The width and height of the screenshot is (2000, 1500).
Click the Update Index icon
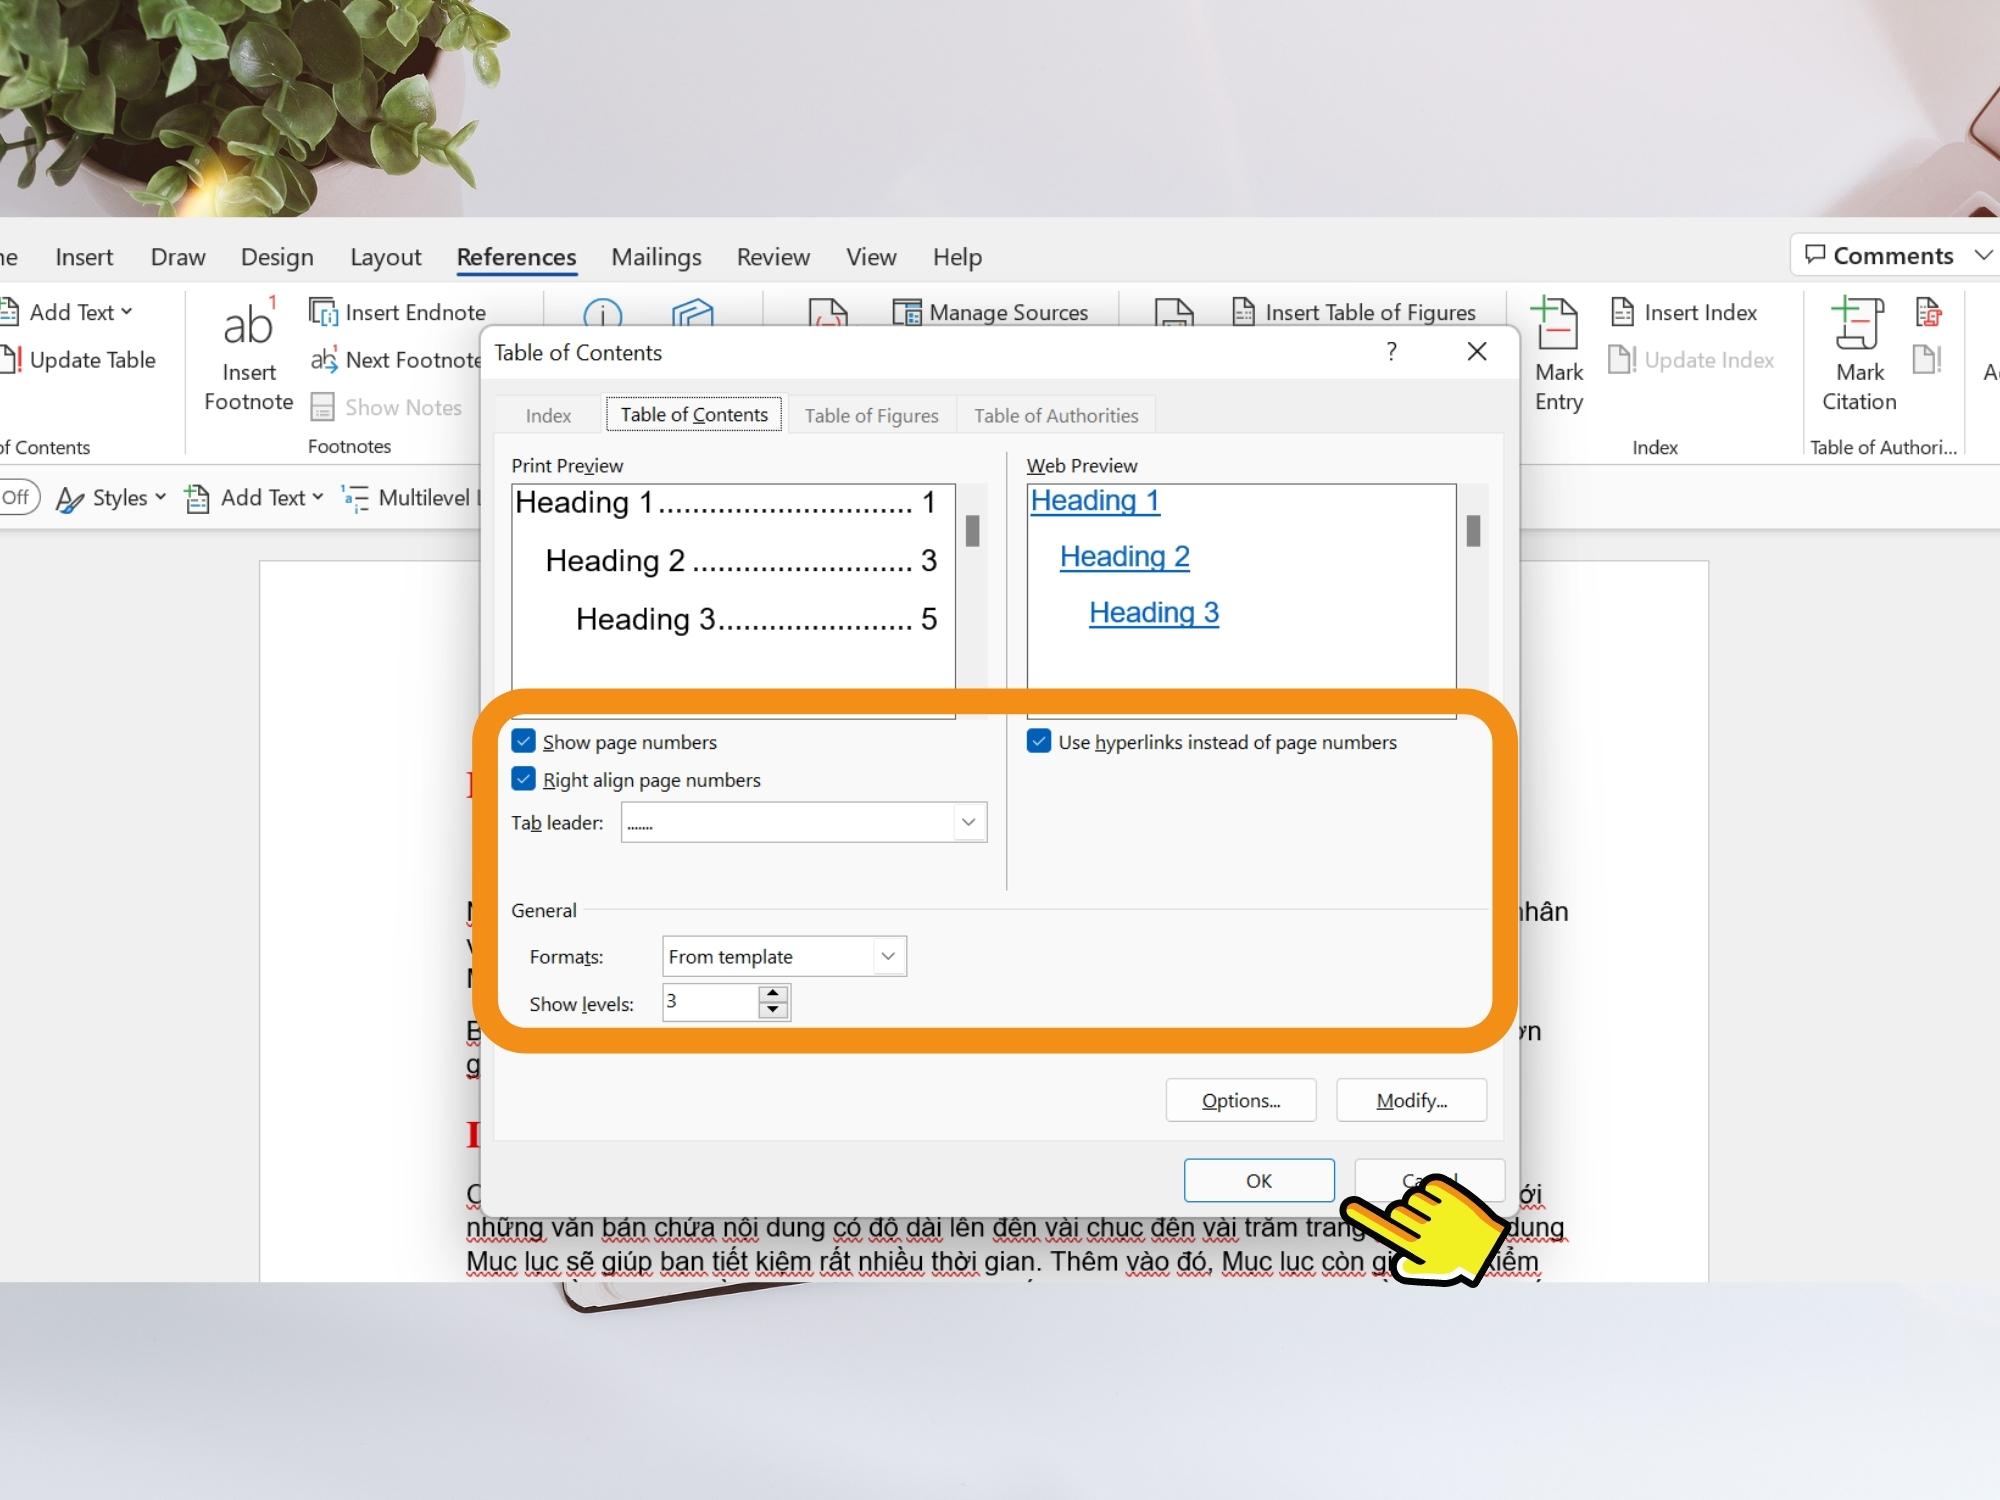point(1622,359)
